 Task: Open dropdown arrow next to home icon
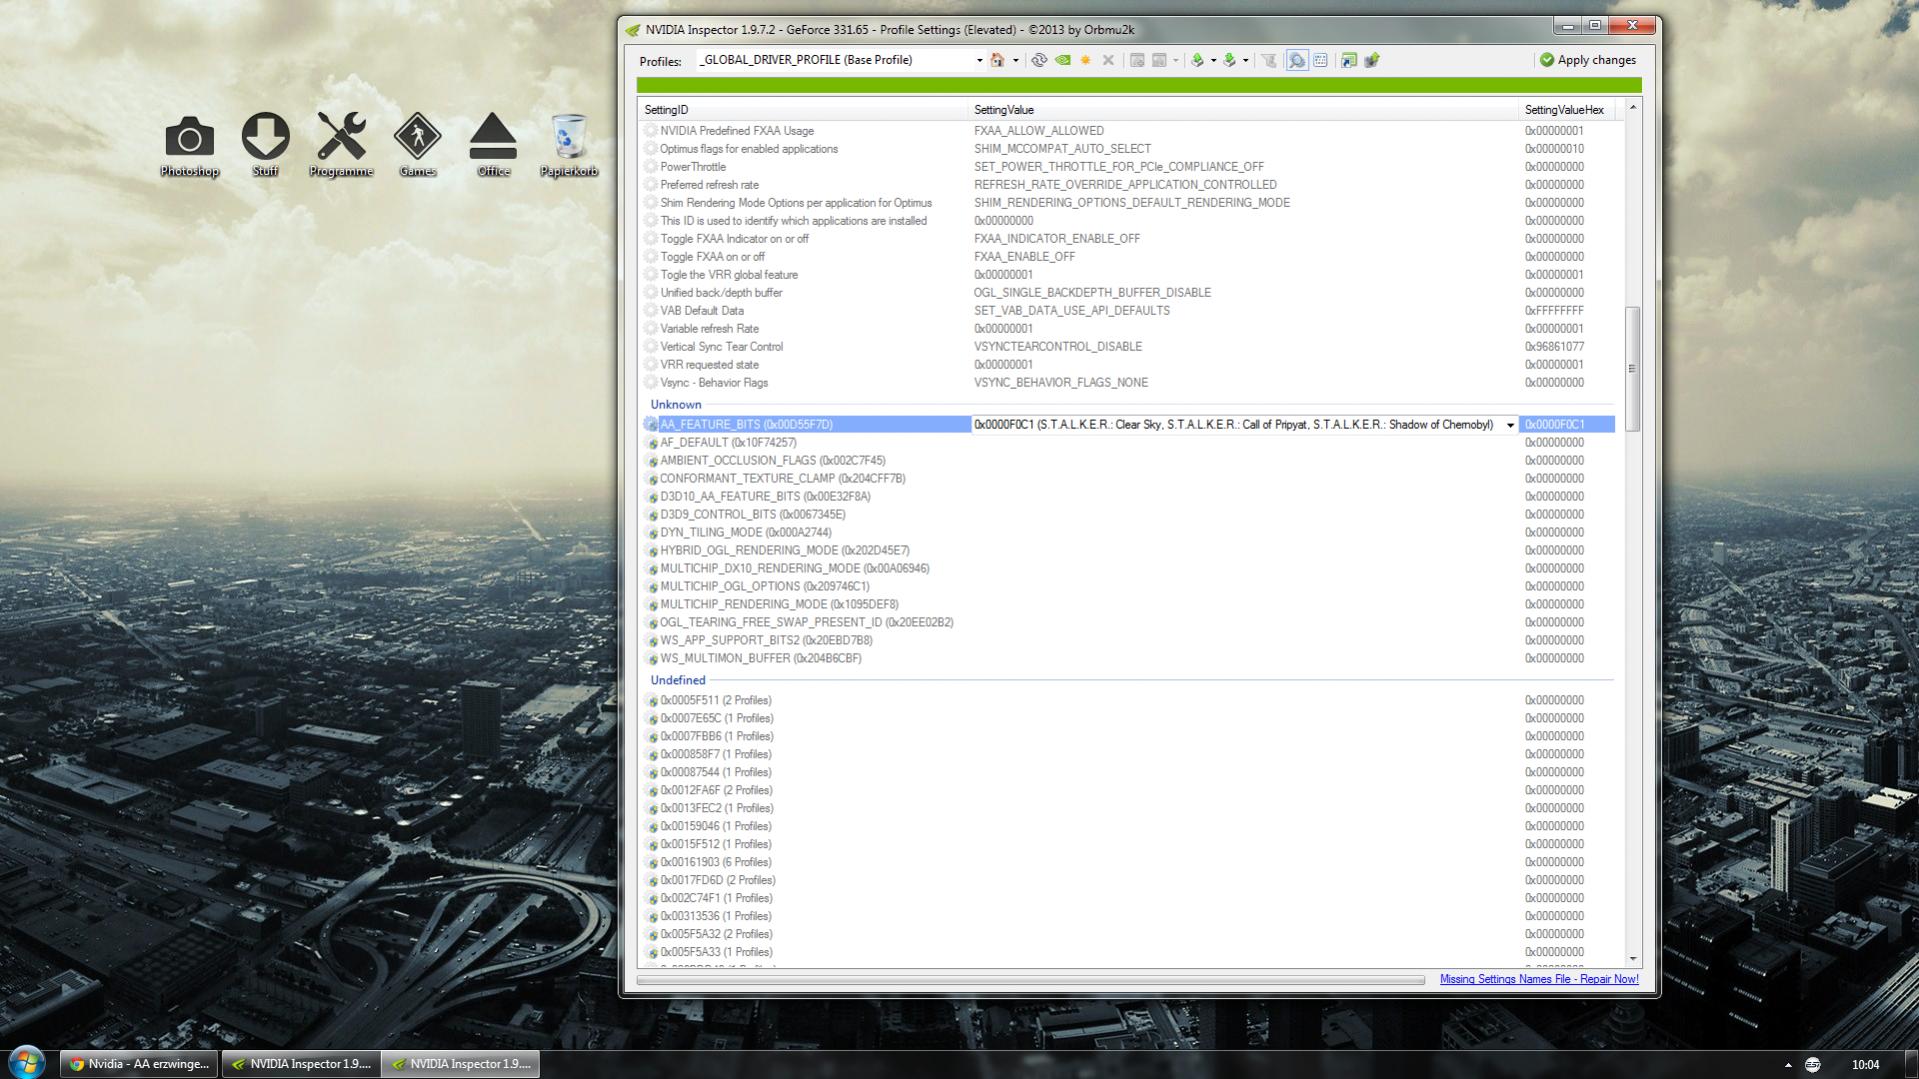(1016, 60)
